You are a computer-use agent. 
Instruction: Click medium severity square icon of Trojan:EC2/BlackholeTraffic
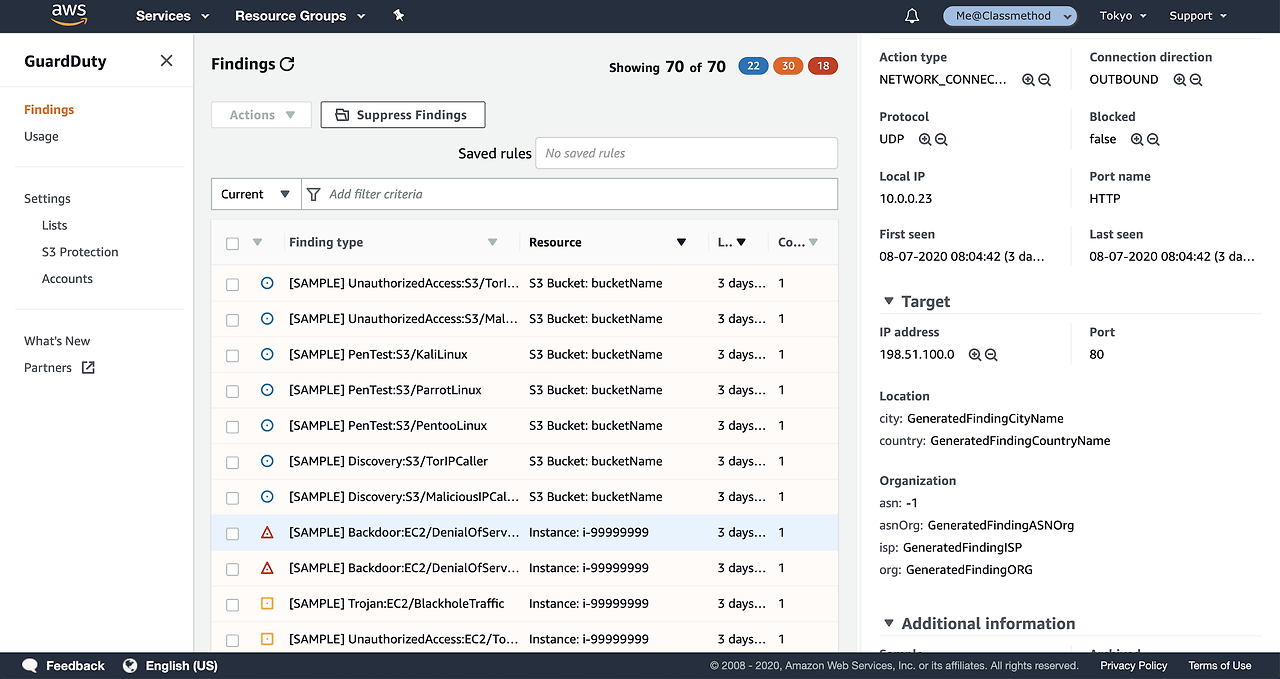267,604
